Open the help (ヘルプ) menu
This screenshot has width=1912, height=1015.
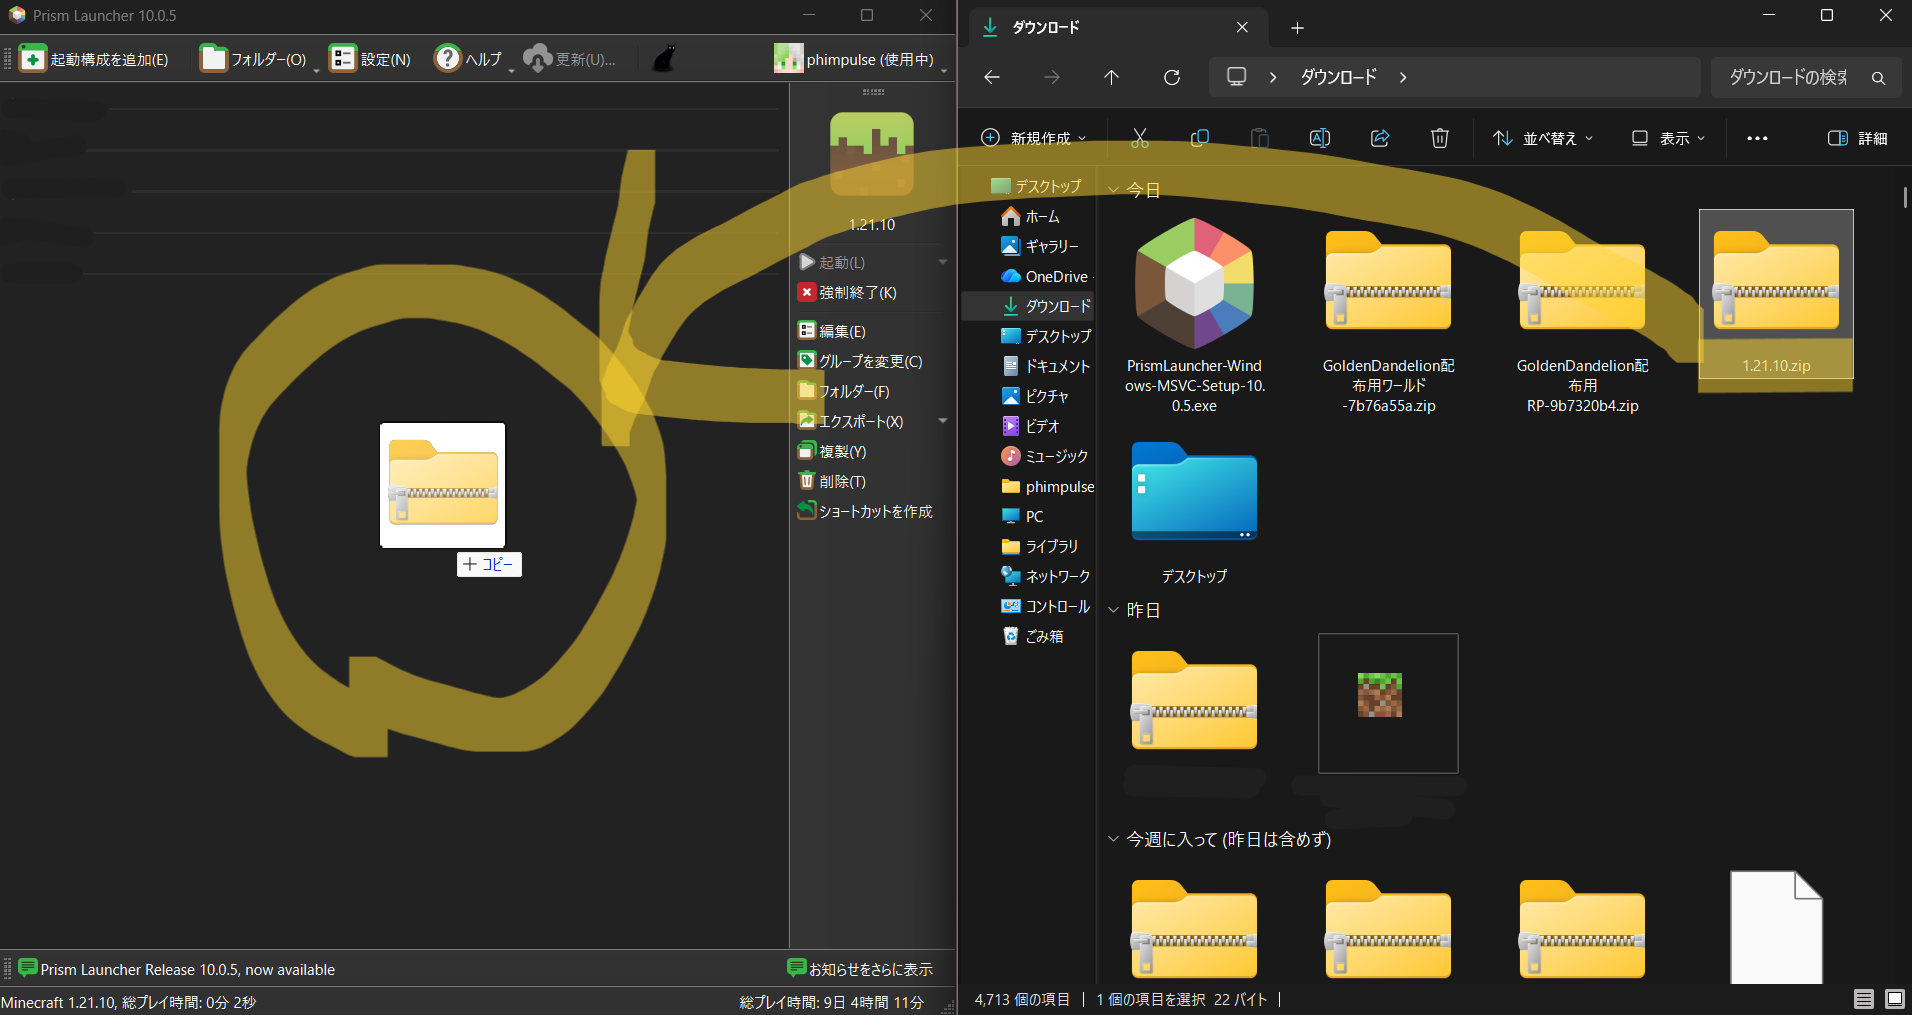468,59
